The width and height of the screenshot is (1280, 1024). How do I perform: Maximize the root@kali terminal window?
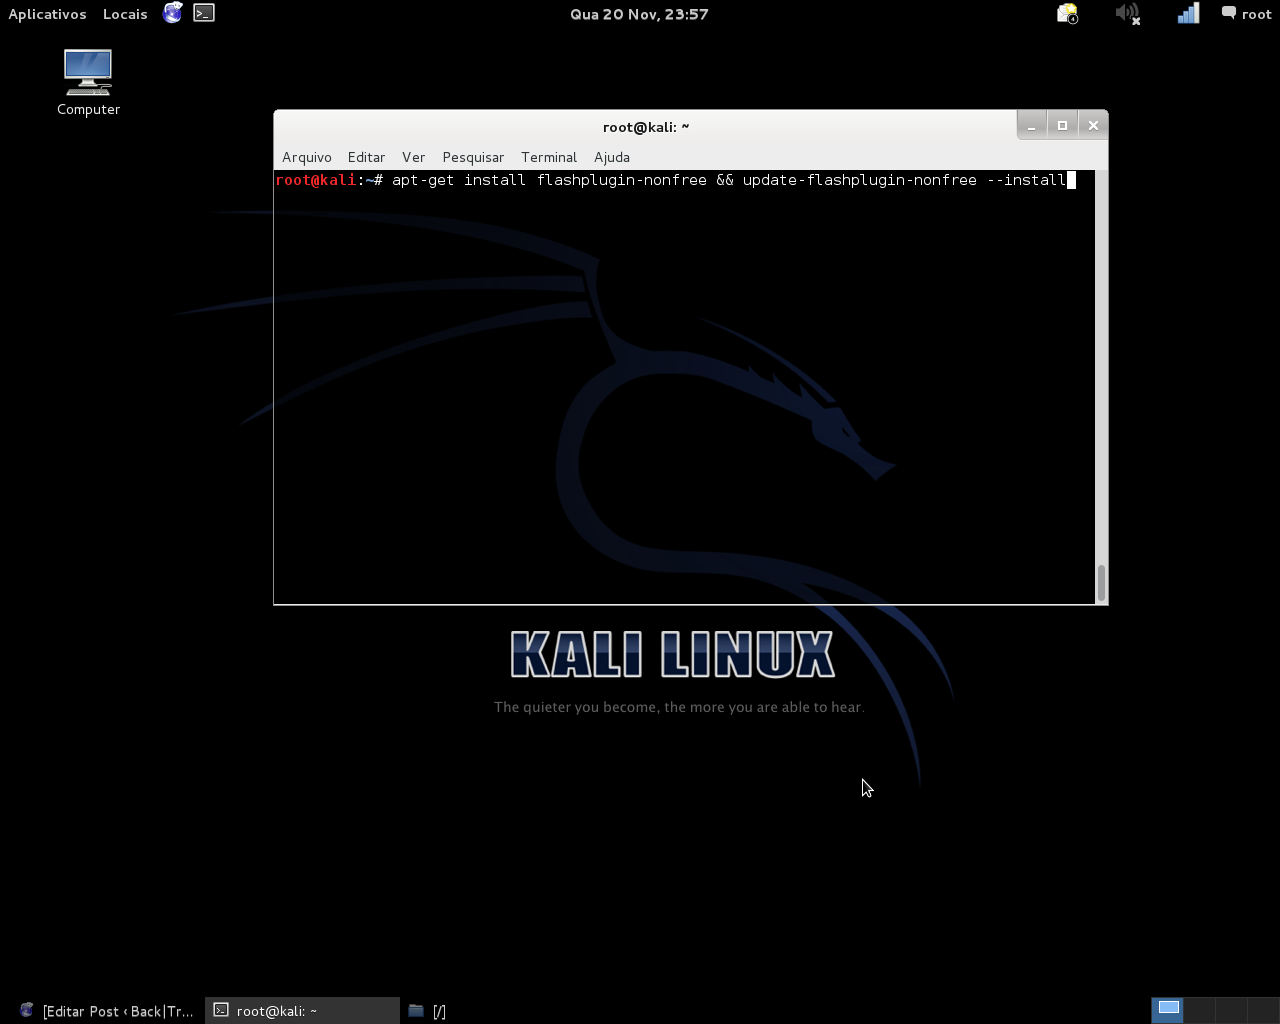point(1062,125)
